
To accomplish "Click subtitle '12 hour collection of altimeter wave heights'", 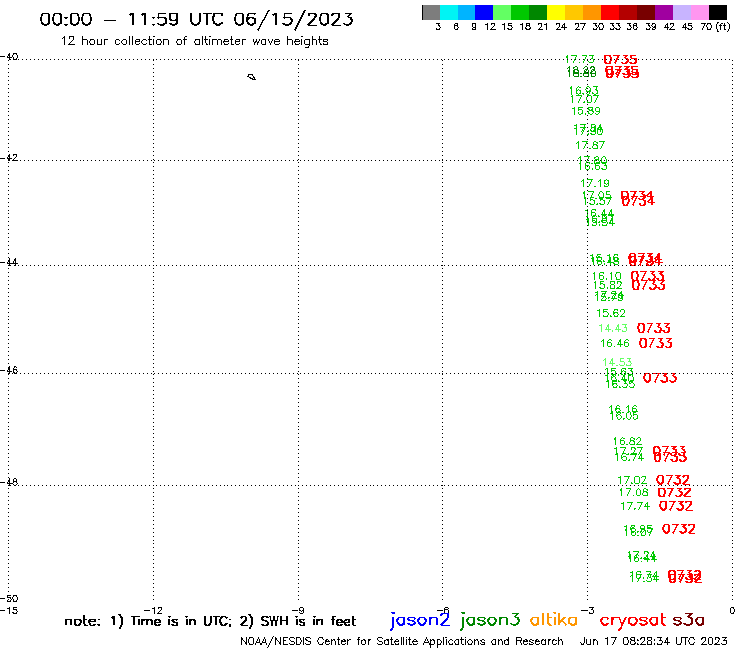I will click(x=194, y=41).
